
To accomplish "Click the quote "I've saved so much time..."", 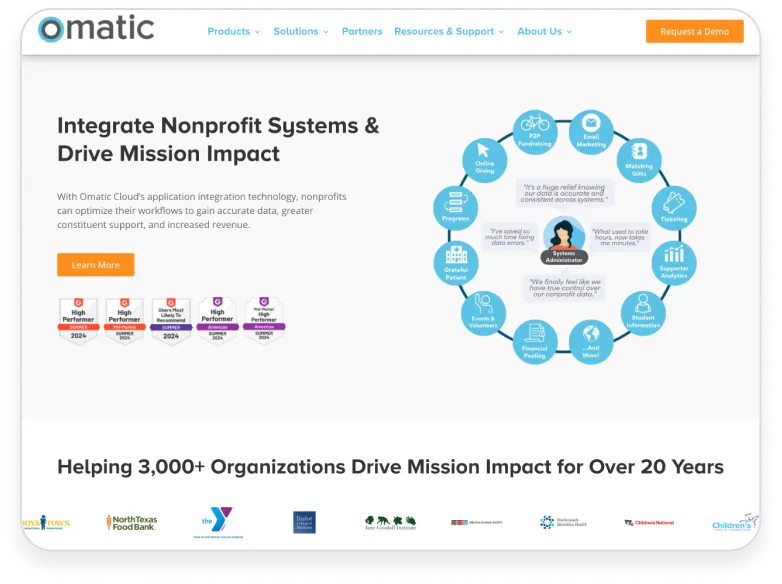I will [x=510, y=237].
